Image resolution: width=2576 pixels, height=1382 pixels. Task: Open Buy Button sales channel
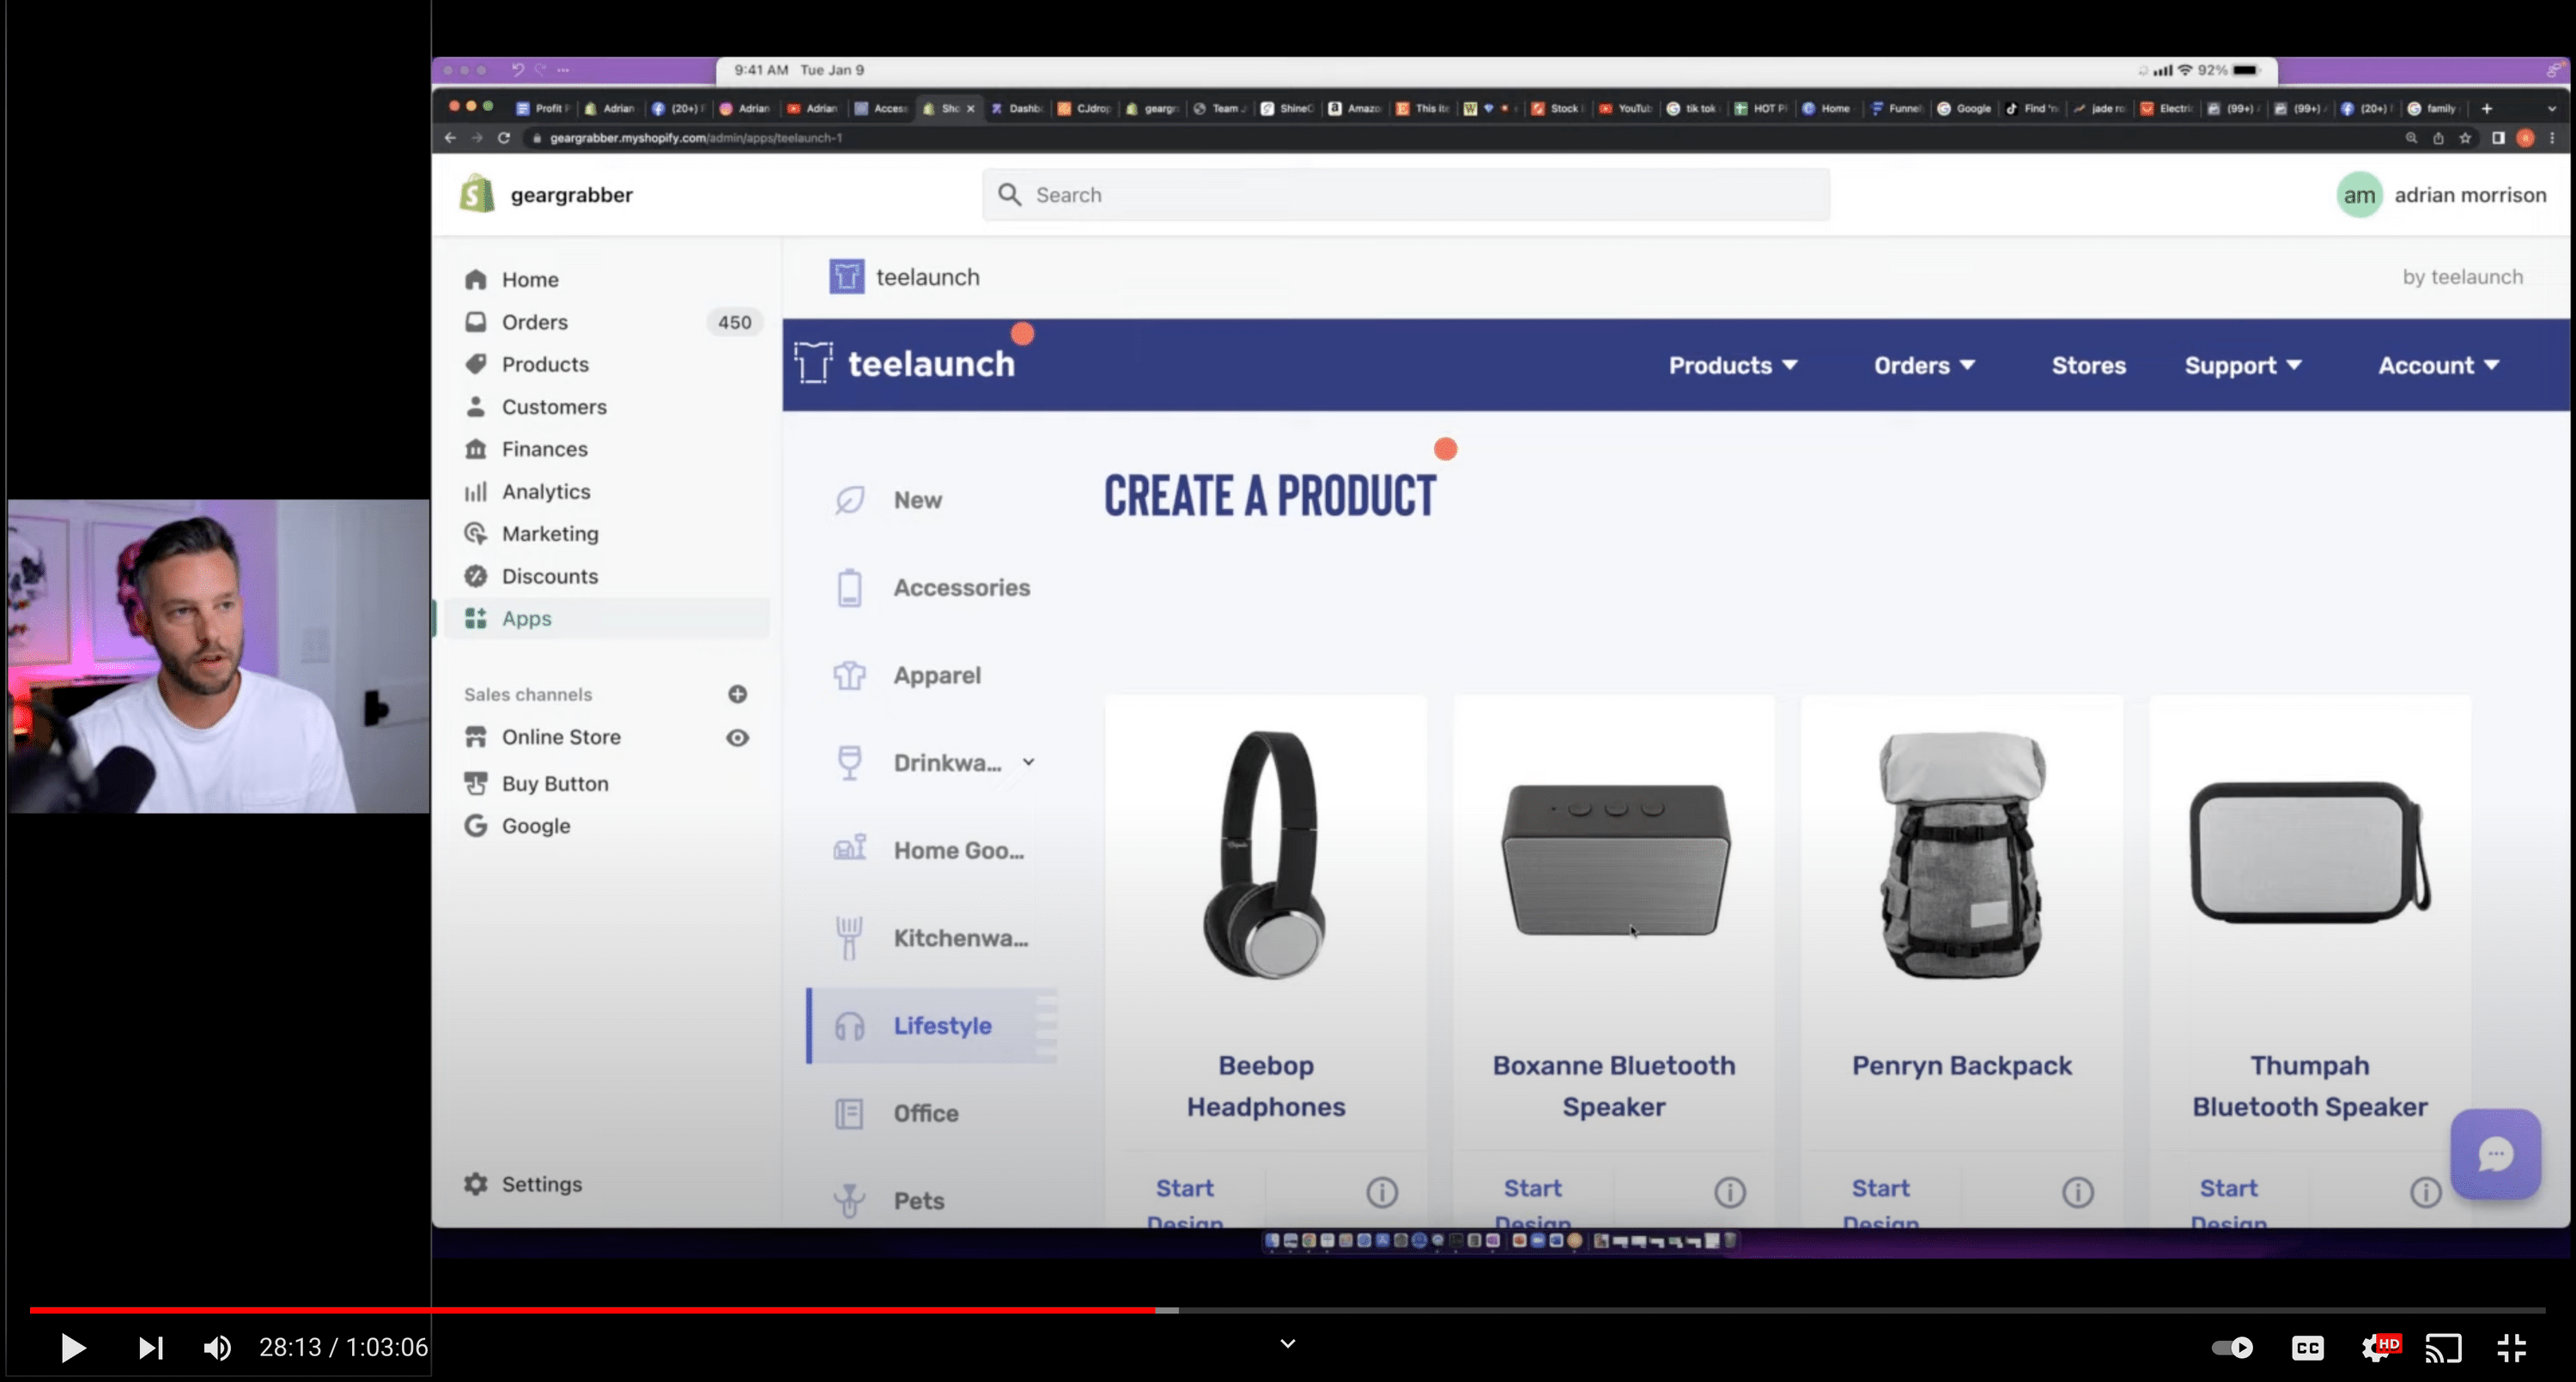coord(554,783)
